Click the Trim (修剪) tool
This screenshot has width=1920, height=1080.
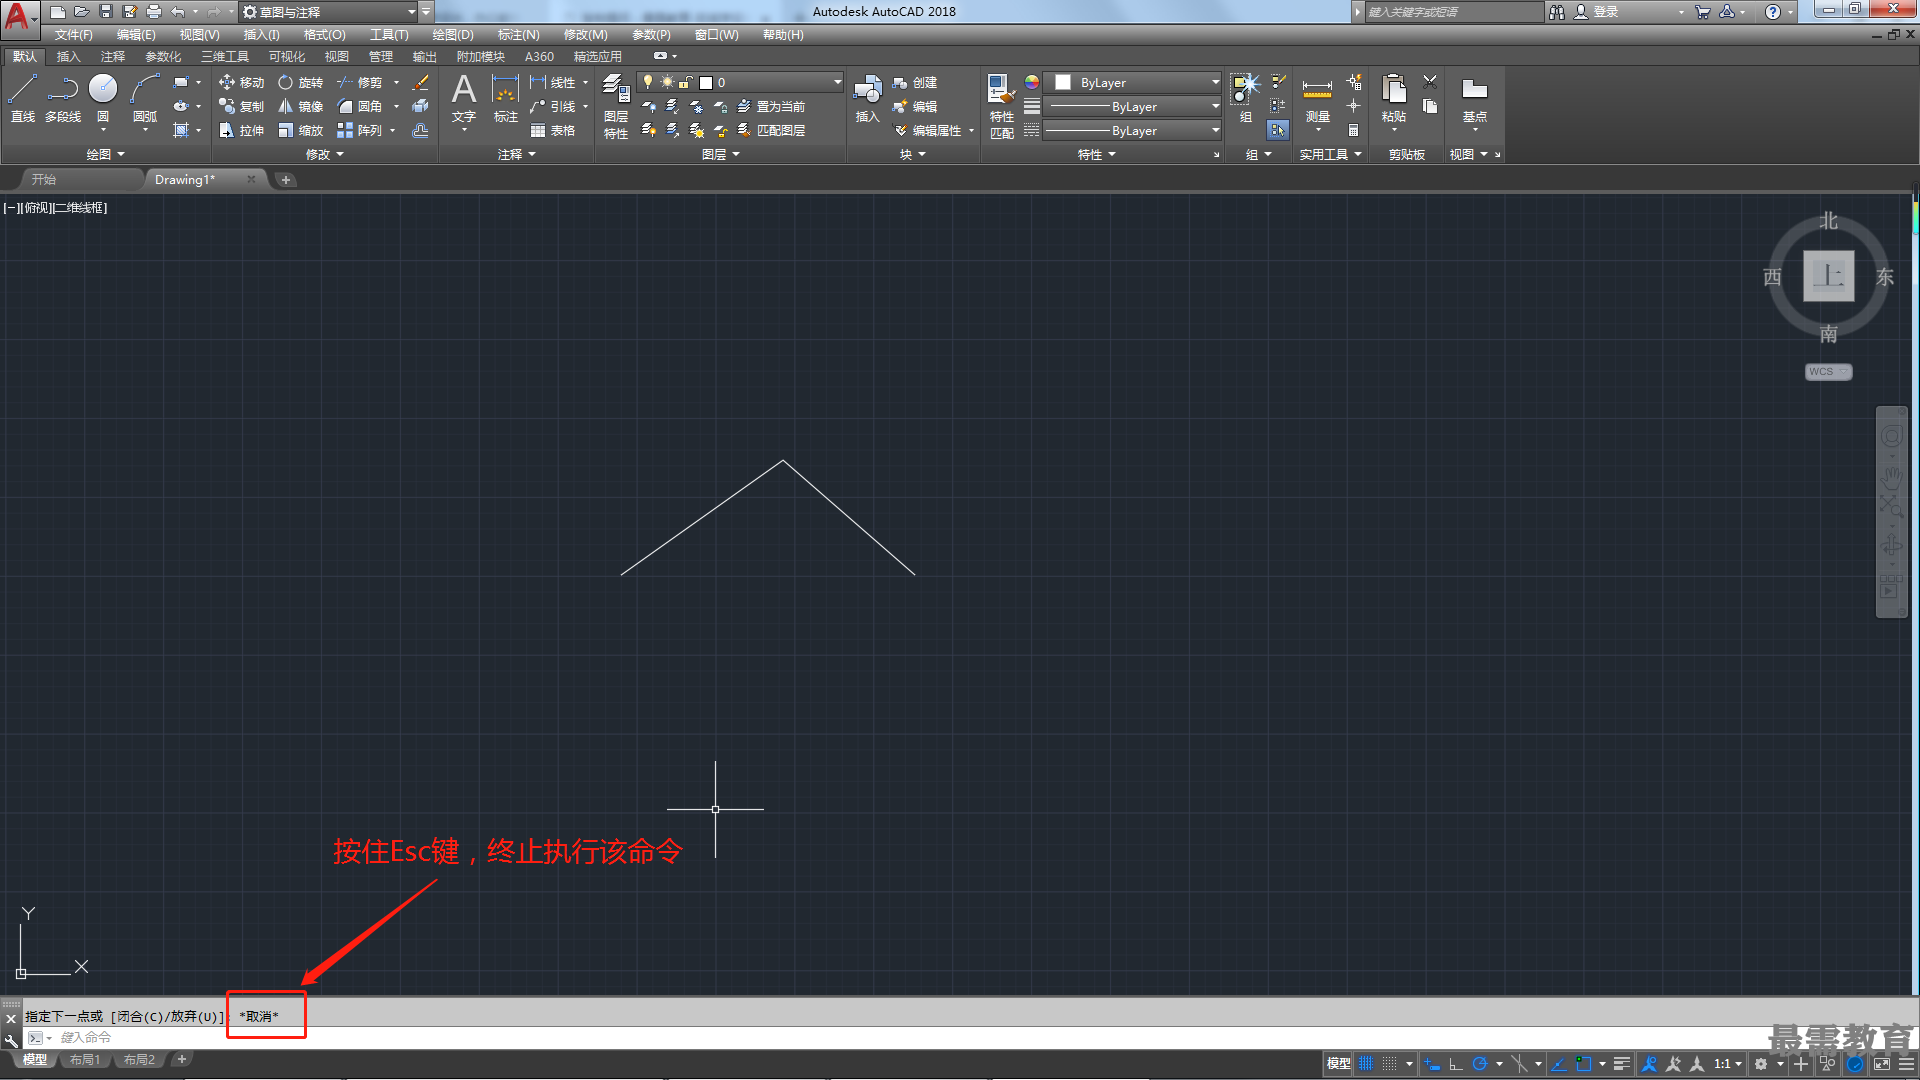[x=360, y=83]
